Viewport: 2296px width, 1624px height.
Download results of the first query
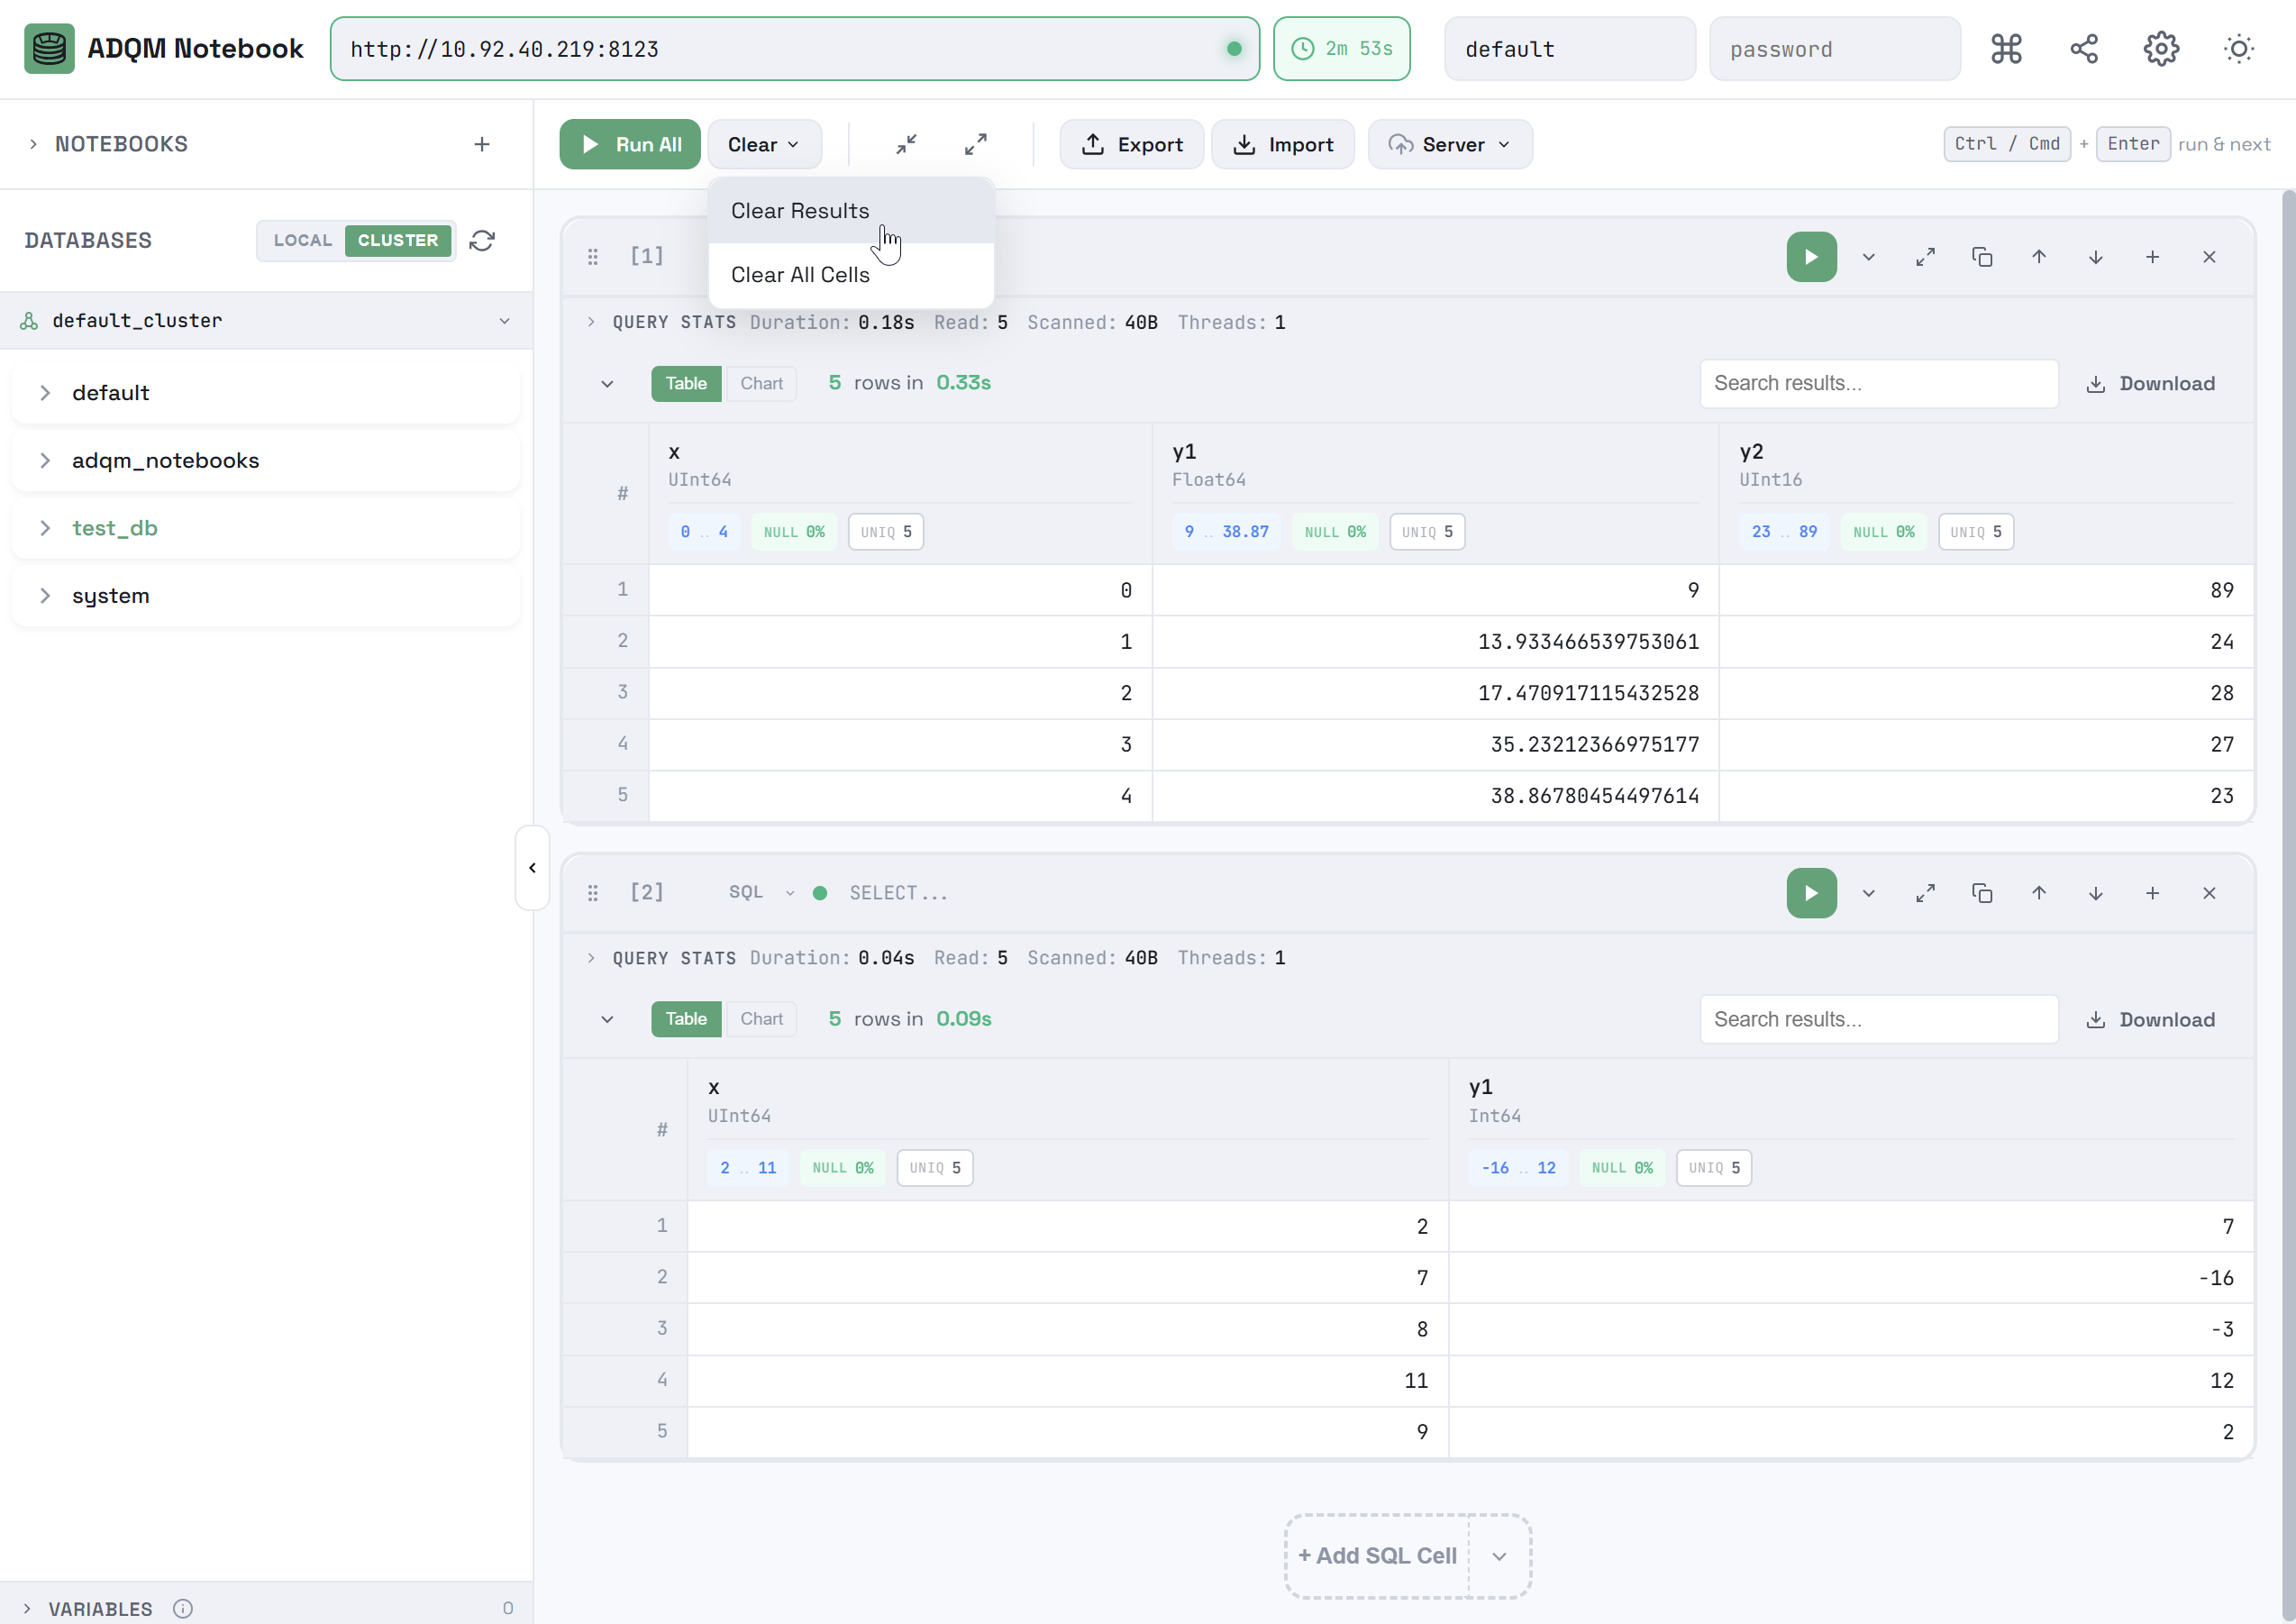tap(2152, 383)
